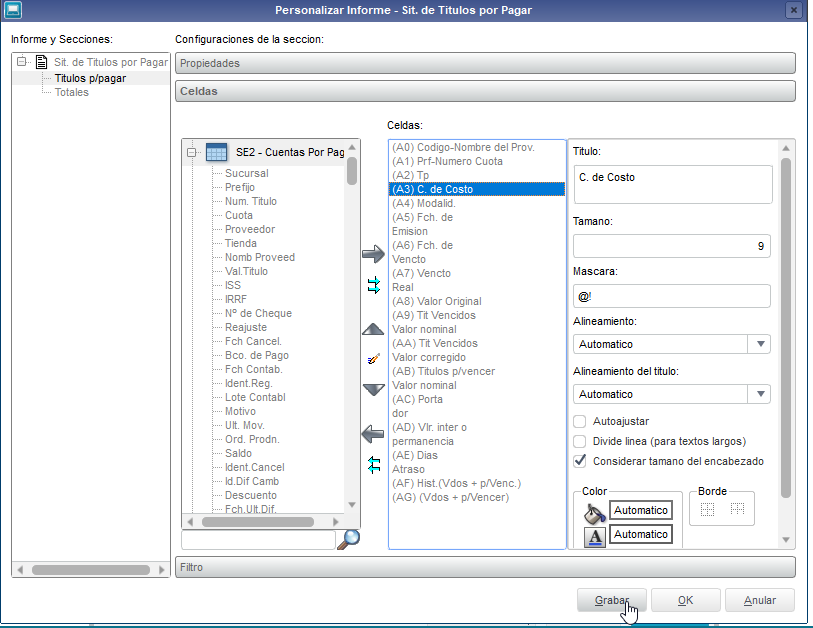Select field Saldo in the tree
813x628 pixels.
tap(238, 453)
